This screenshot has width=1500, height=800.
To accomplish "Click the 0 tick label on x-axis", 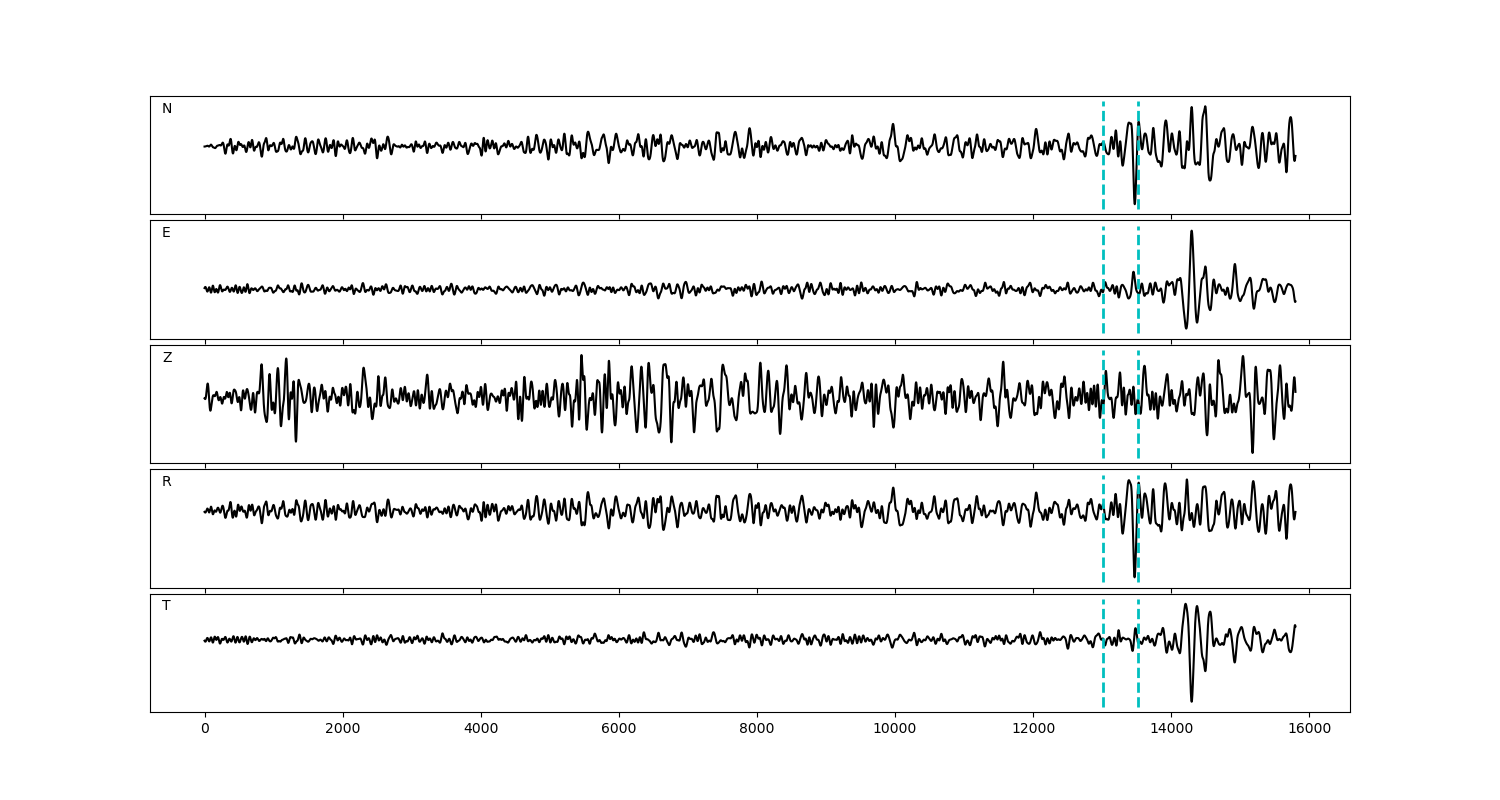I will click(x=205, y=729).
